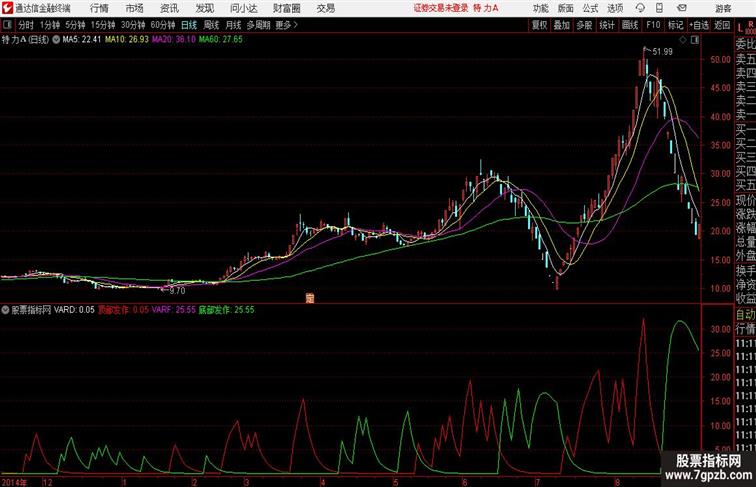This screenshot has width=756, height=487.
Task: Click the 底部发作: 25.55 indicator label
Action: click(x=227, y=310)
